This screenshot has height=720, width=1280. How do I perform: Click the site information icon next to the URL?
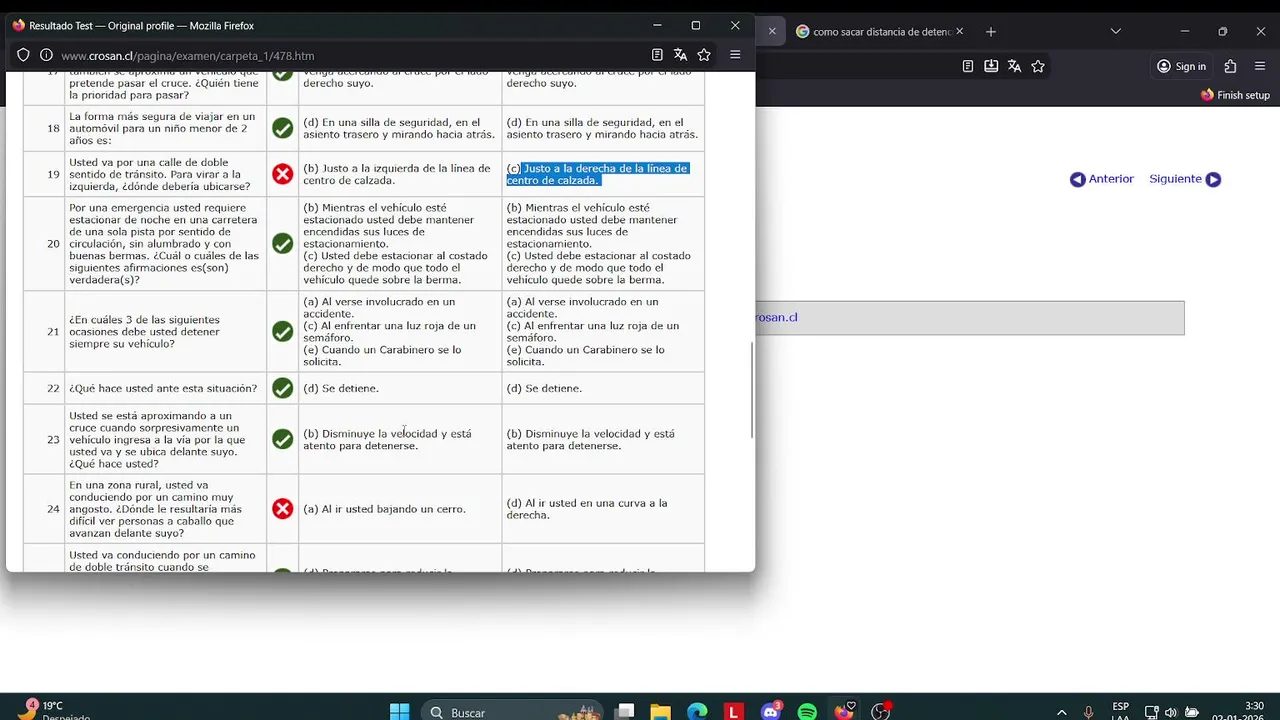tap(46, 55)
